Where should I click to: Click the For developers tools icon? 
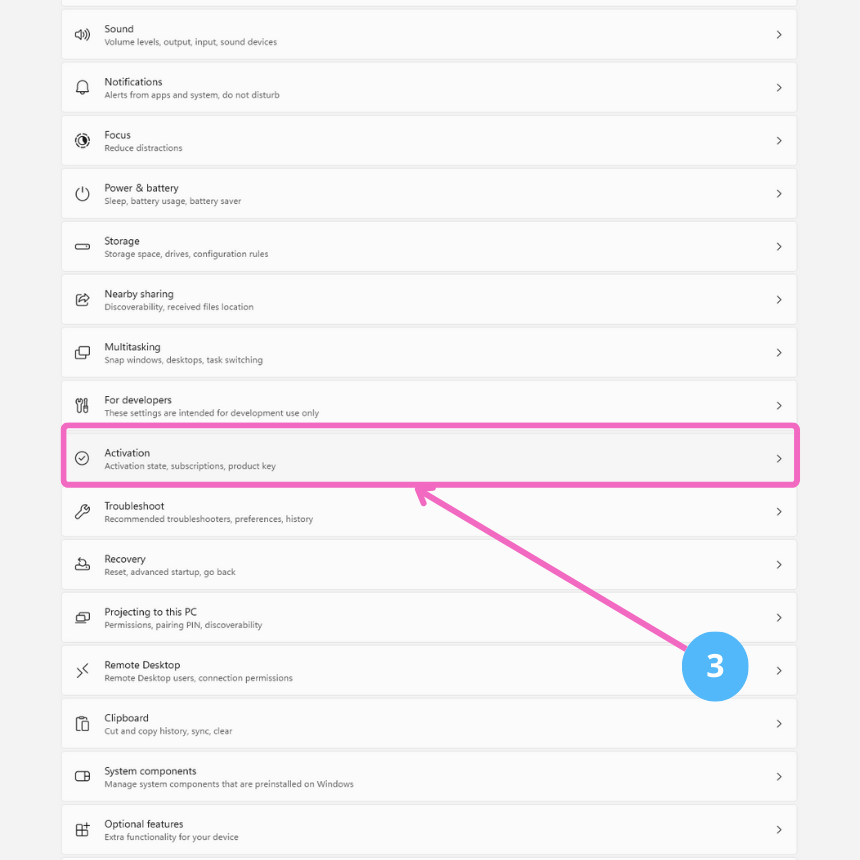pyautogui.click(x=82, y=406)
